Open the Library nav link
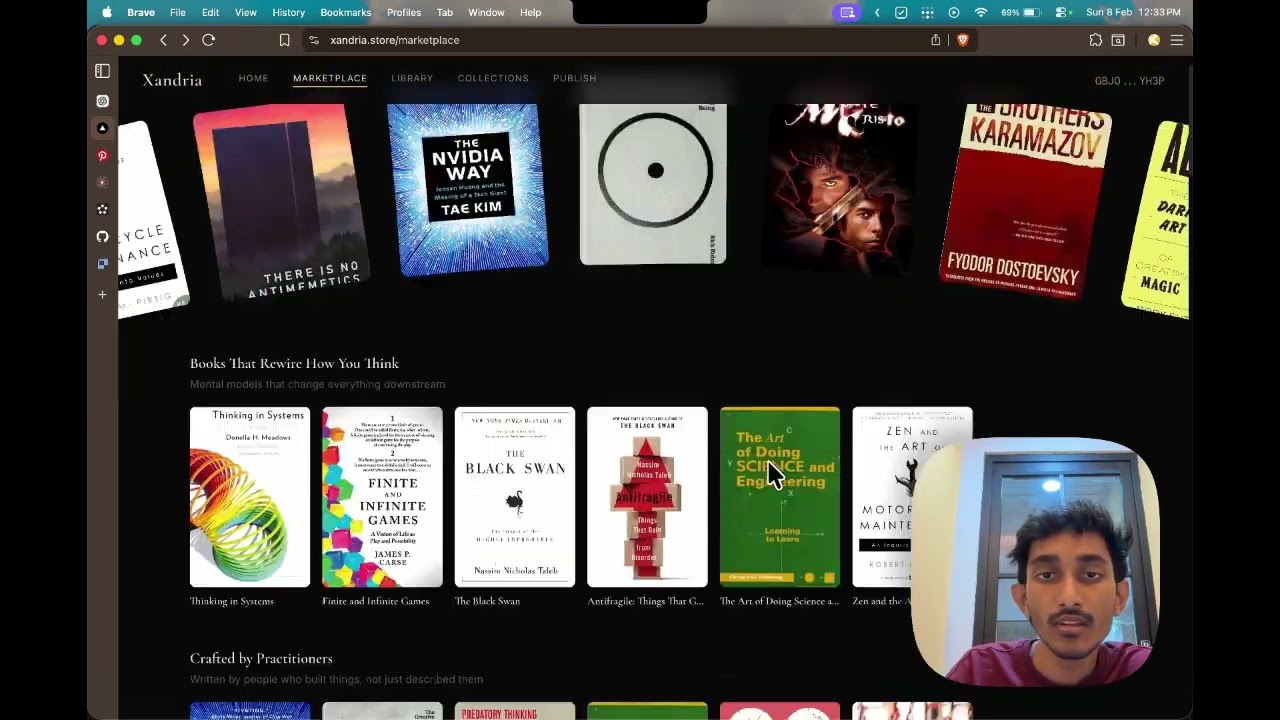 412,78
